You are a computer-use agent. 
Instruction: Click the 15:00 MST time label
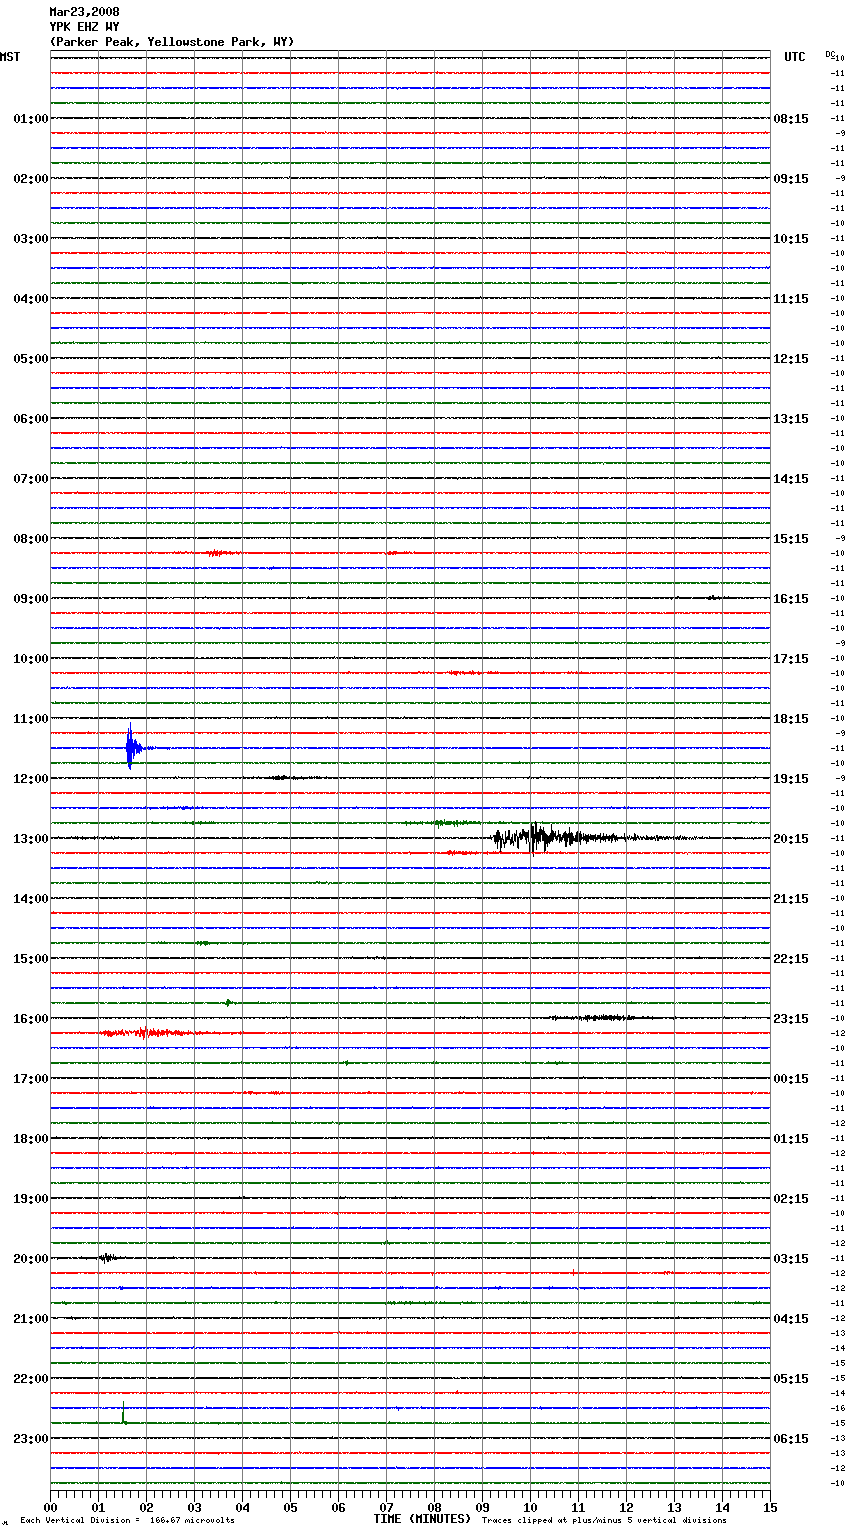tap(31, 959)
